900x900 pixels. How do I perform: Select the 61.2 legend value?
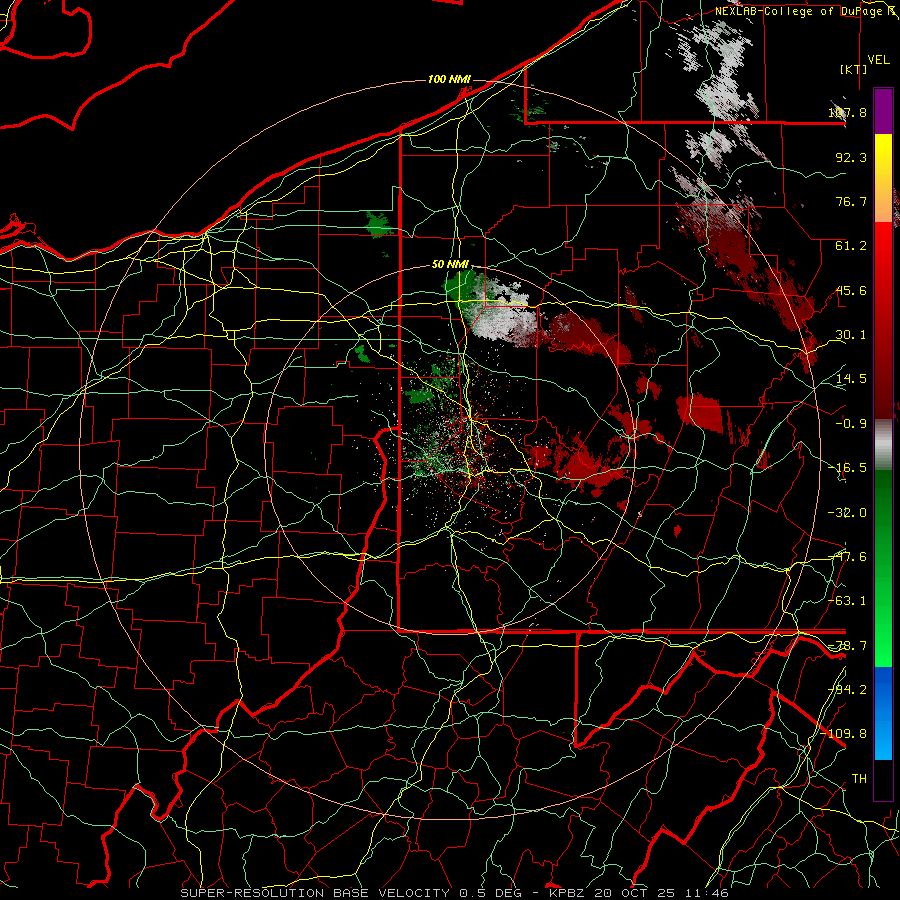[x=851, y=246]
